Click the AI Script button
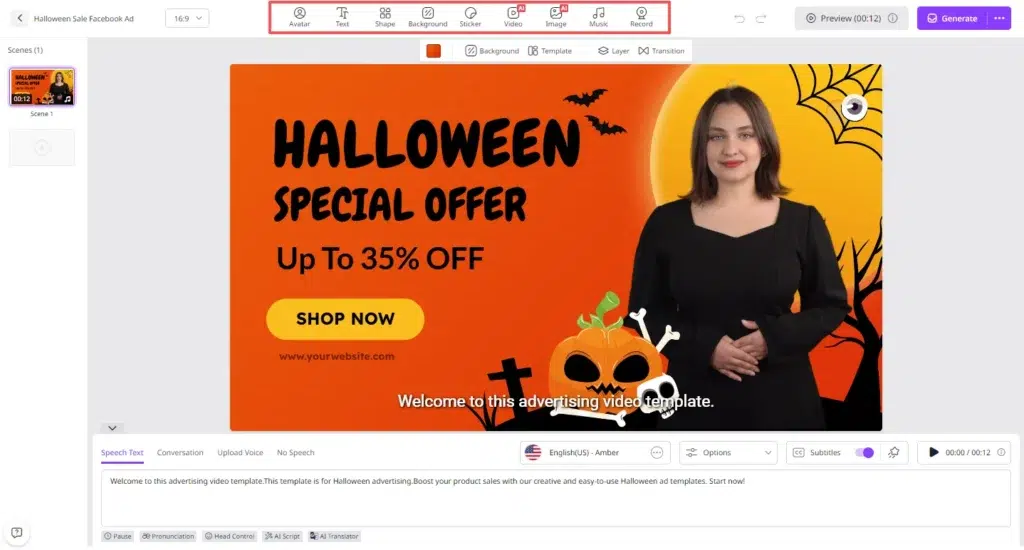Screen dimensions: 1024x550 (282, 536)
